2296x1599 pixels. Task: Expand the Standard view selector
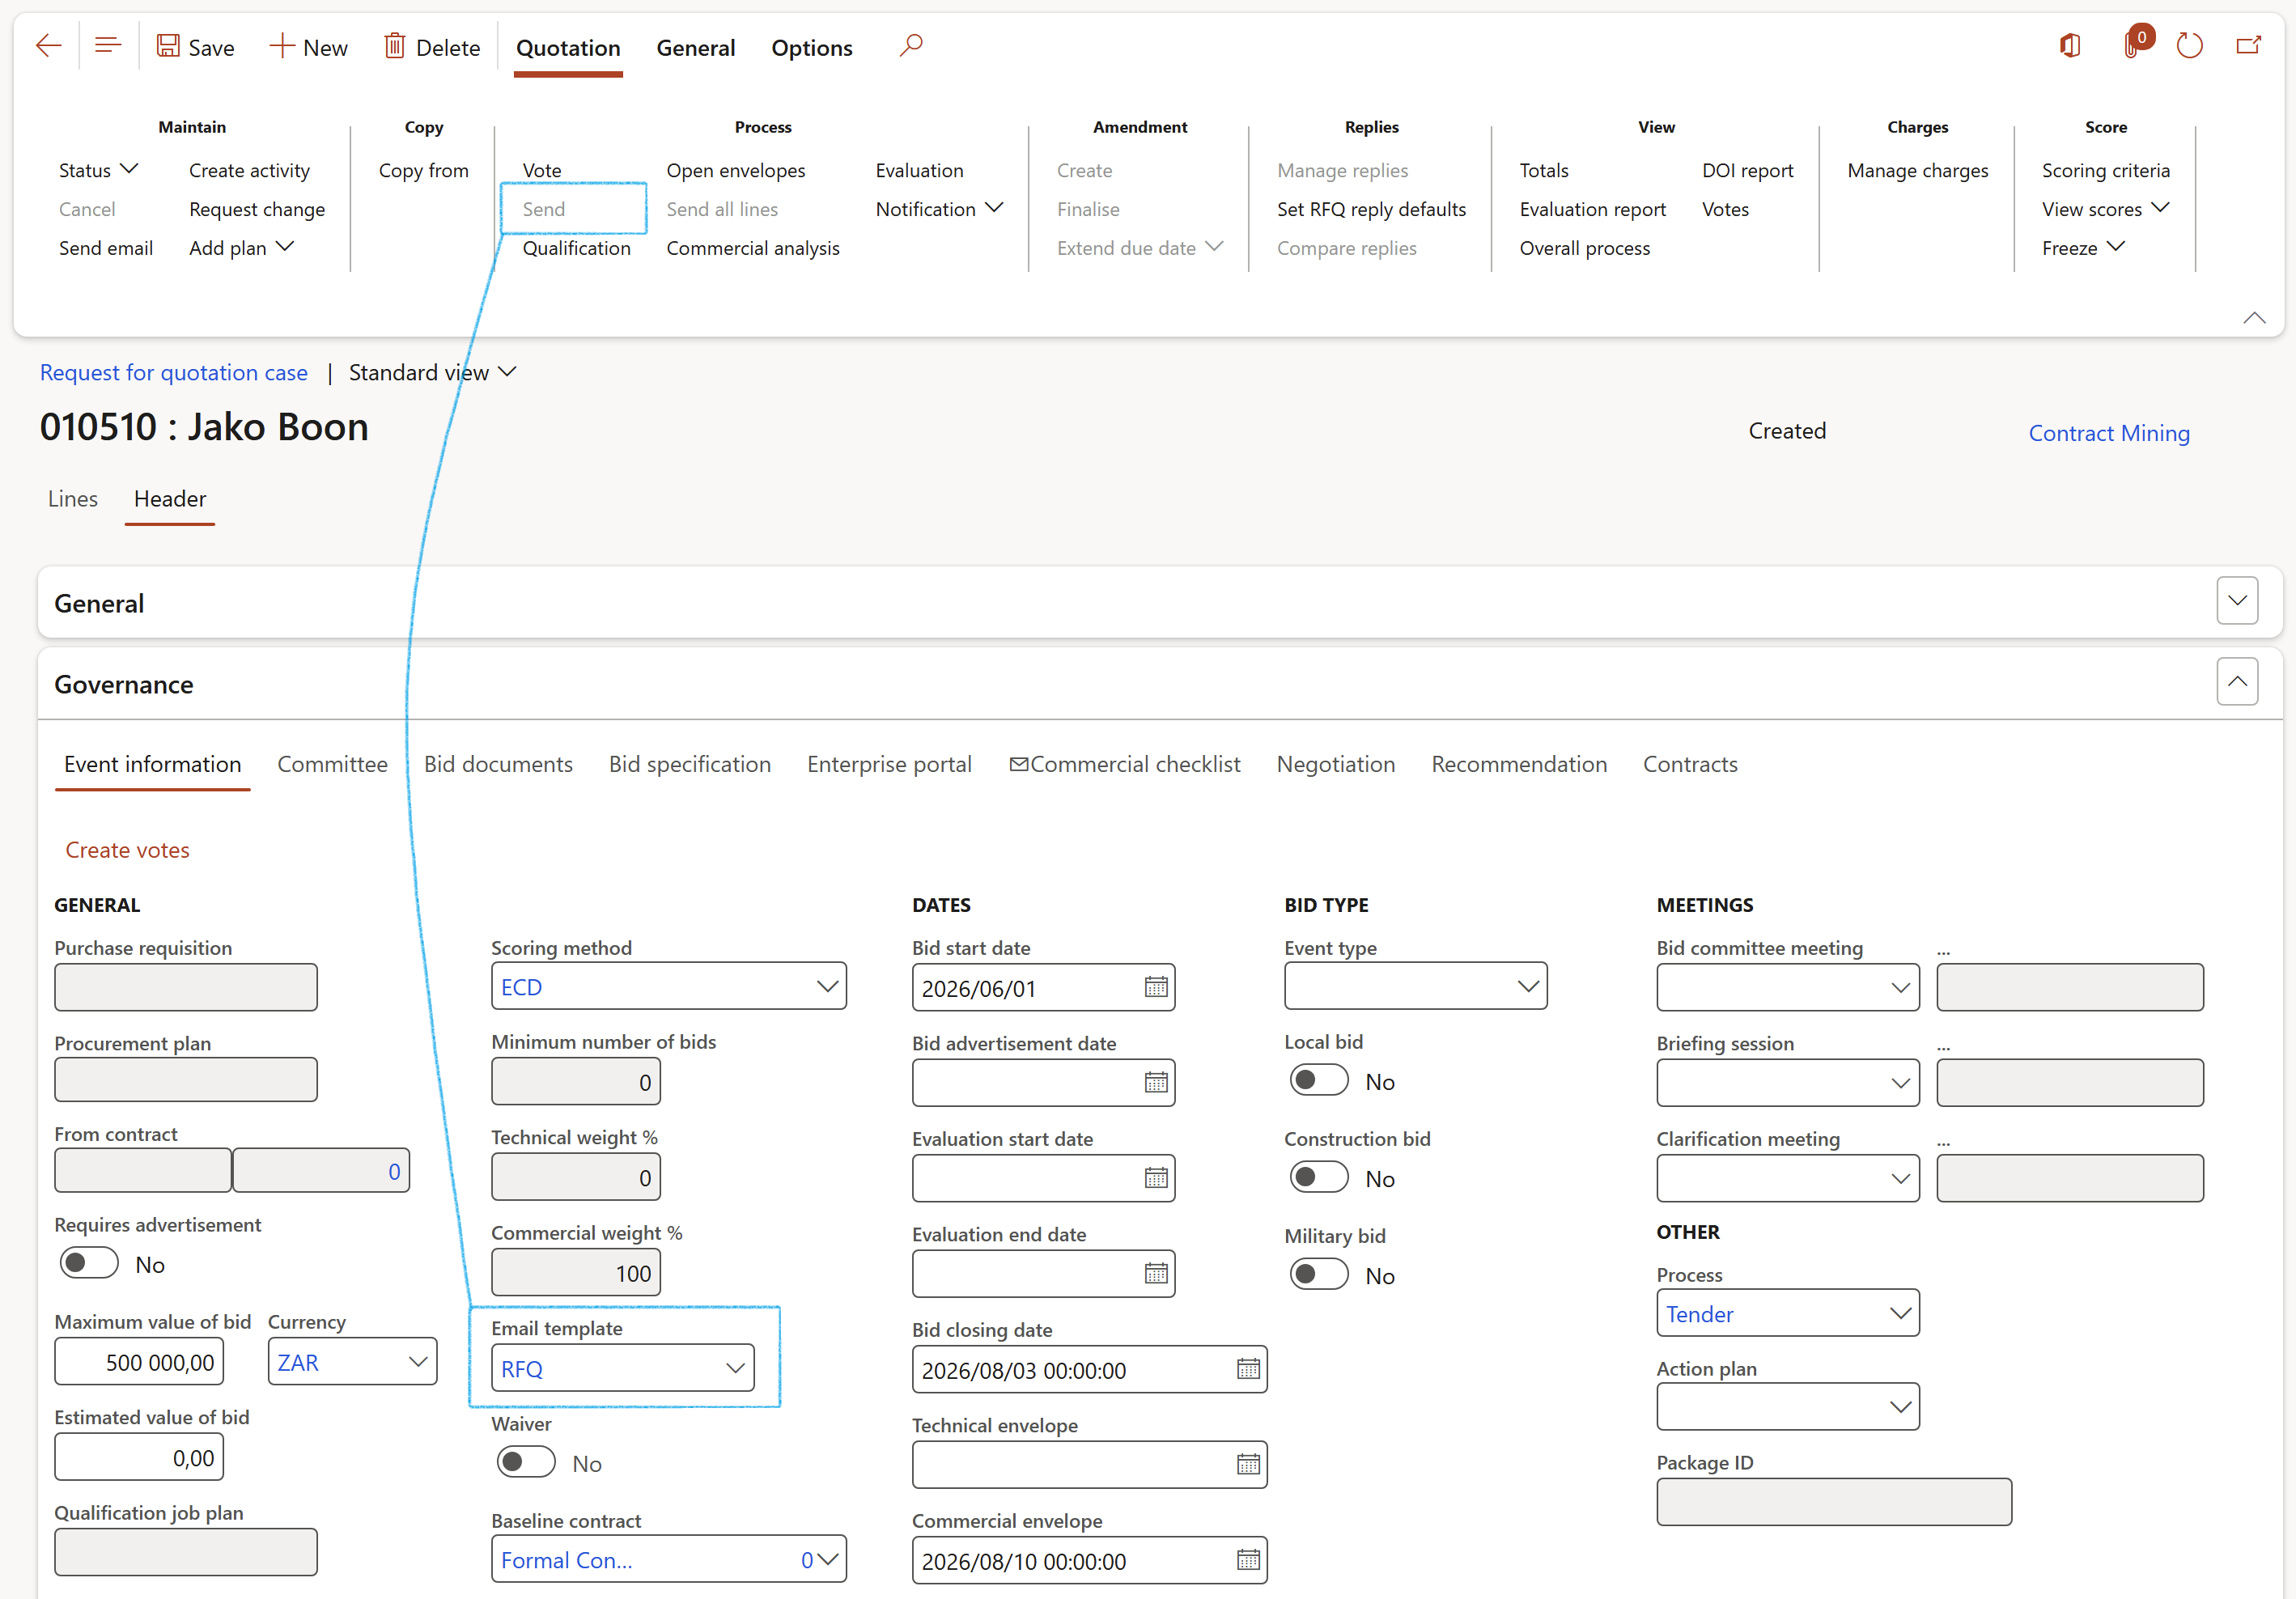433,372
